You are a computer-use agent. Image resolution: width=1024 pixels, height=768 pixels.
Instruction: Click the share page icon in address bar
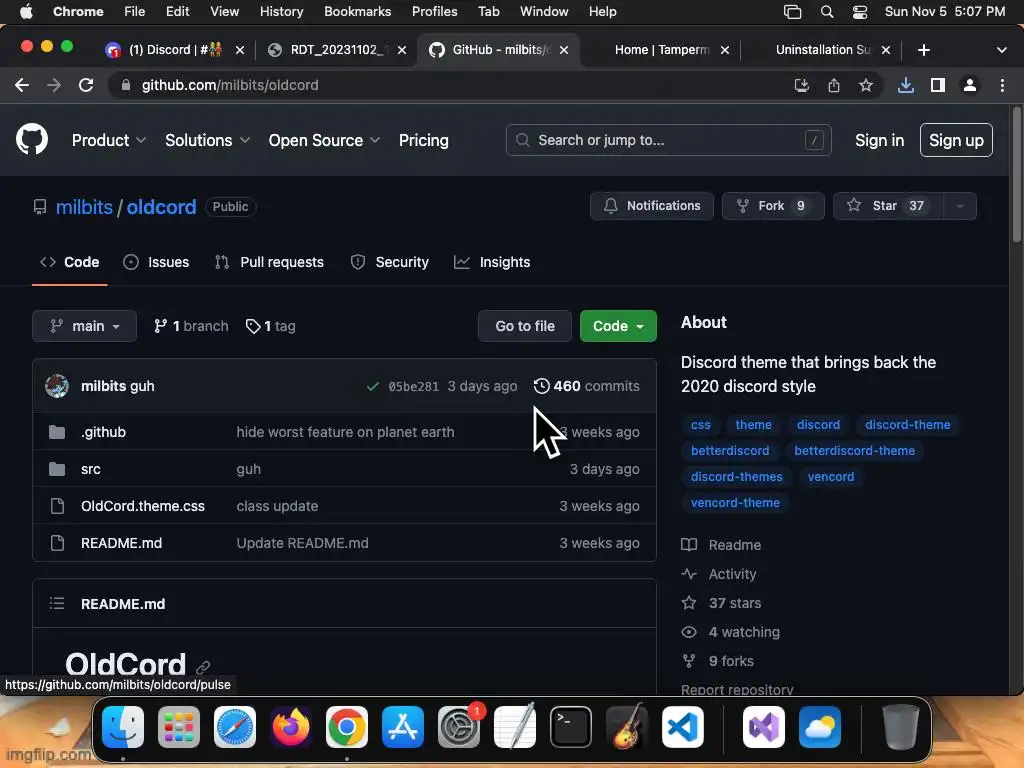[x=834, y=85]
